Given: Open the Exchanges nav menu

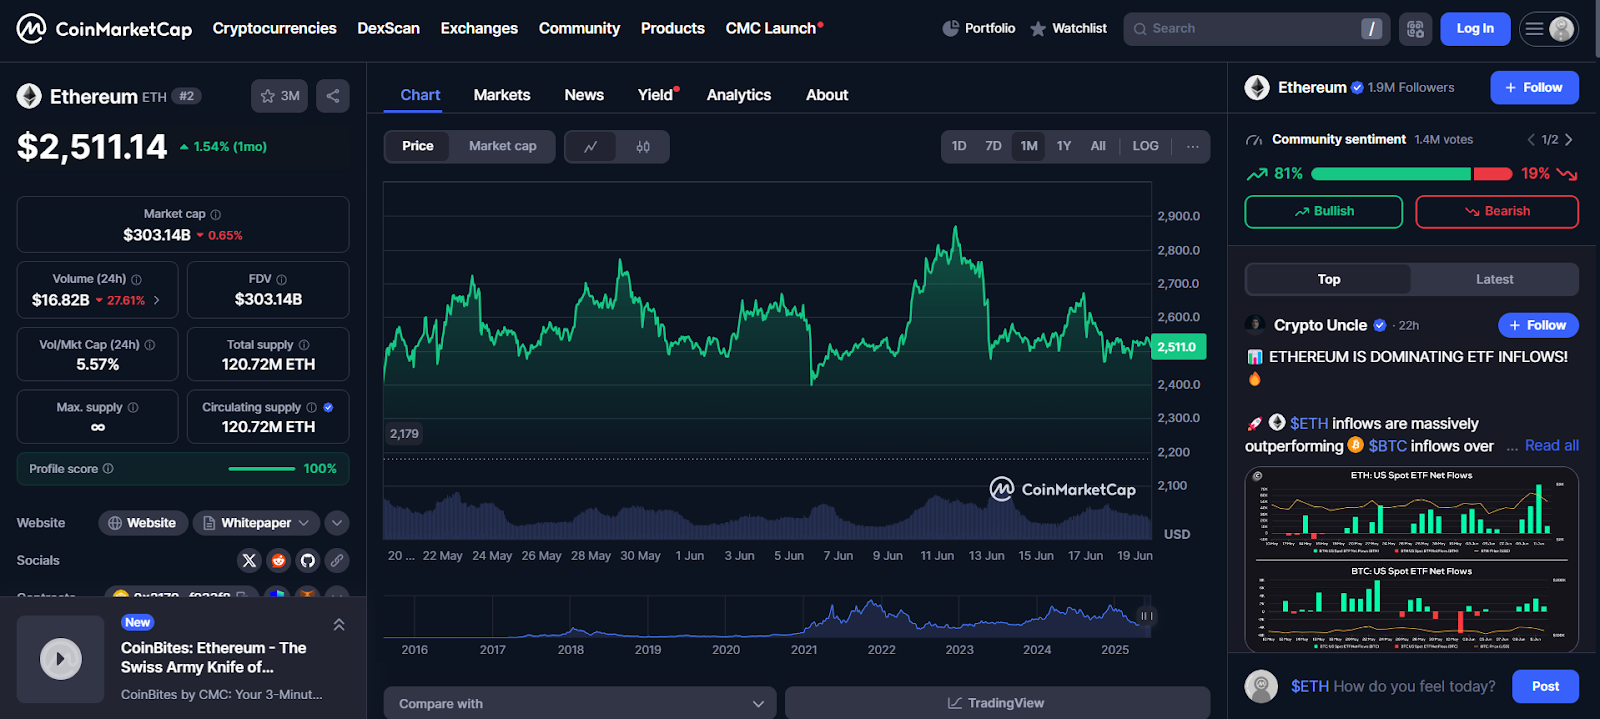Looking at the screenshot, I should tap(479, 28).
